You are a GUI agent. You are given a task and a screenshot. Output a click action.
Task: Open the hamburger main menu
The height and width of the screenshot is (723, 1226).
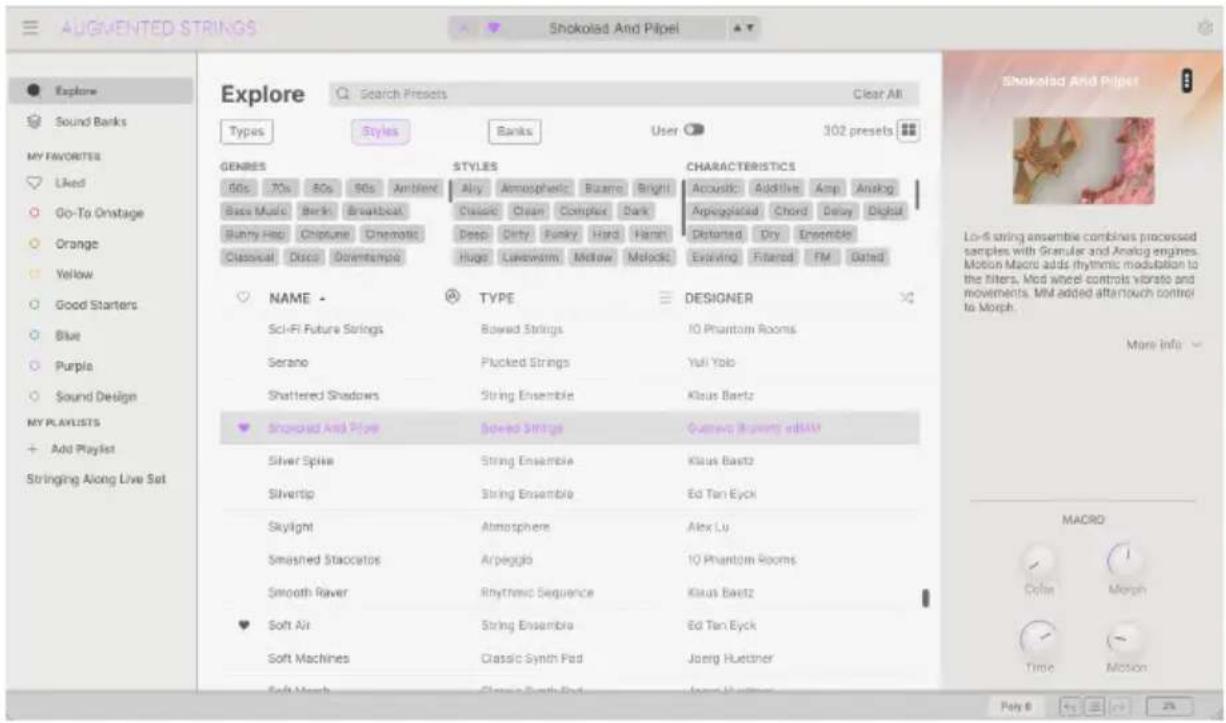(30, 29)
